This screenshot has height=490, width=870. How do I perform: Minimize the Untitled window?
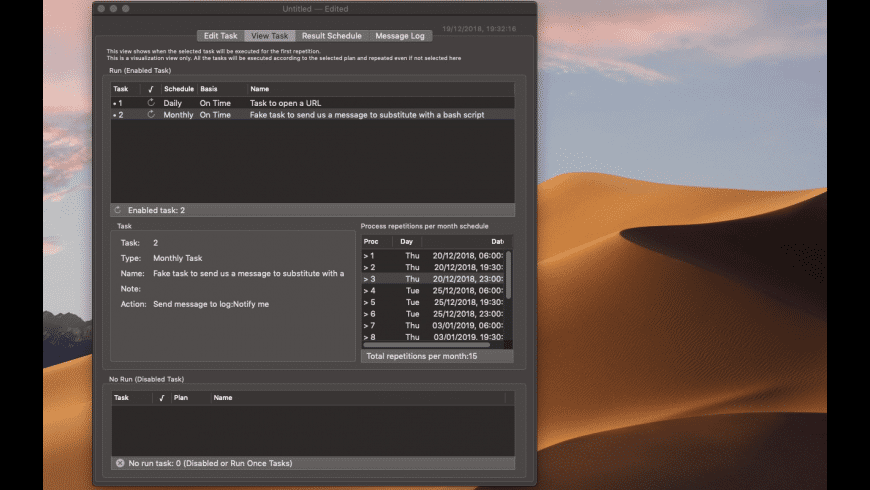113,8
